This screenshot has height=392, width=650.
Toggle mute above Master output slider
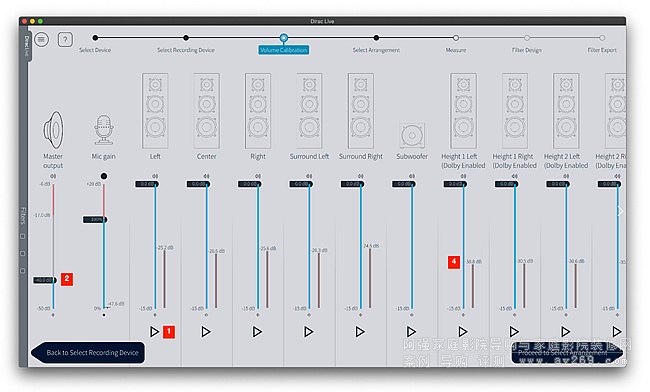[x=53, y=176]
